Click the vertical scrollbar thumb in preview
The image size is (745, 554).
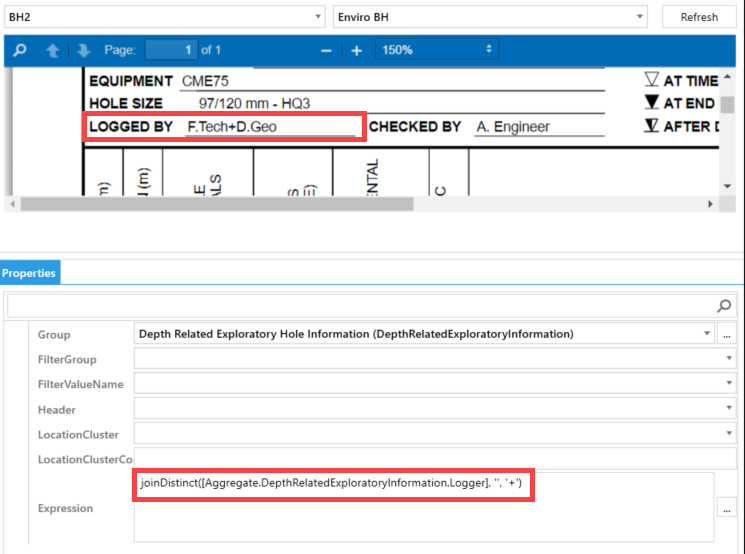coord(727,105)
